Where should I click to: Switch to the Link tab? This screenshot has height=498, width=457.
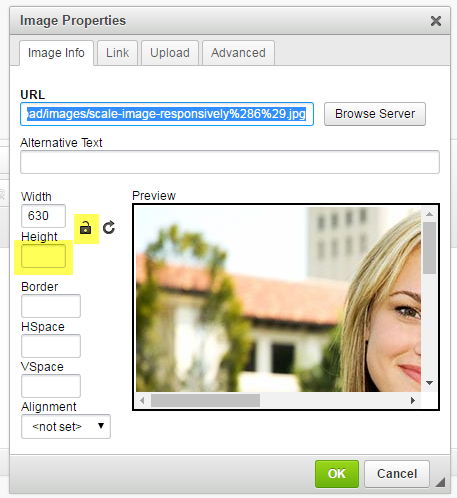[117, 53]
